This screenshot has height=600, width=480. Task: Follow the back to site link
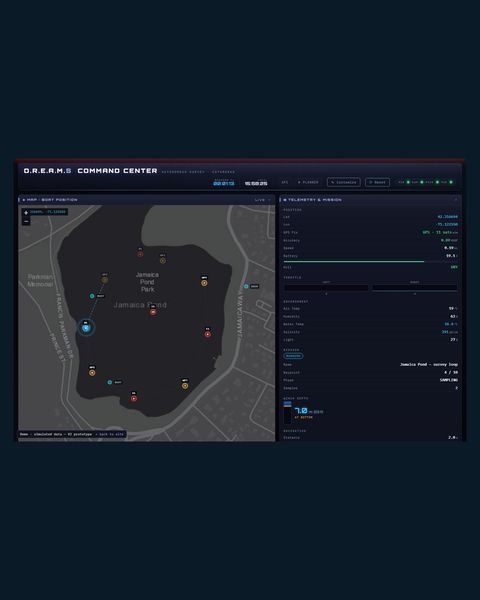point(111,434)
